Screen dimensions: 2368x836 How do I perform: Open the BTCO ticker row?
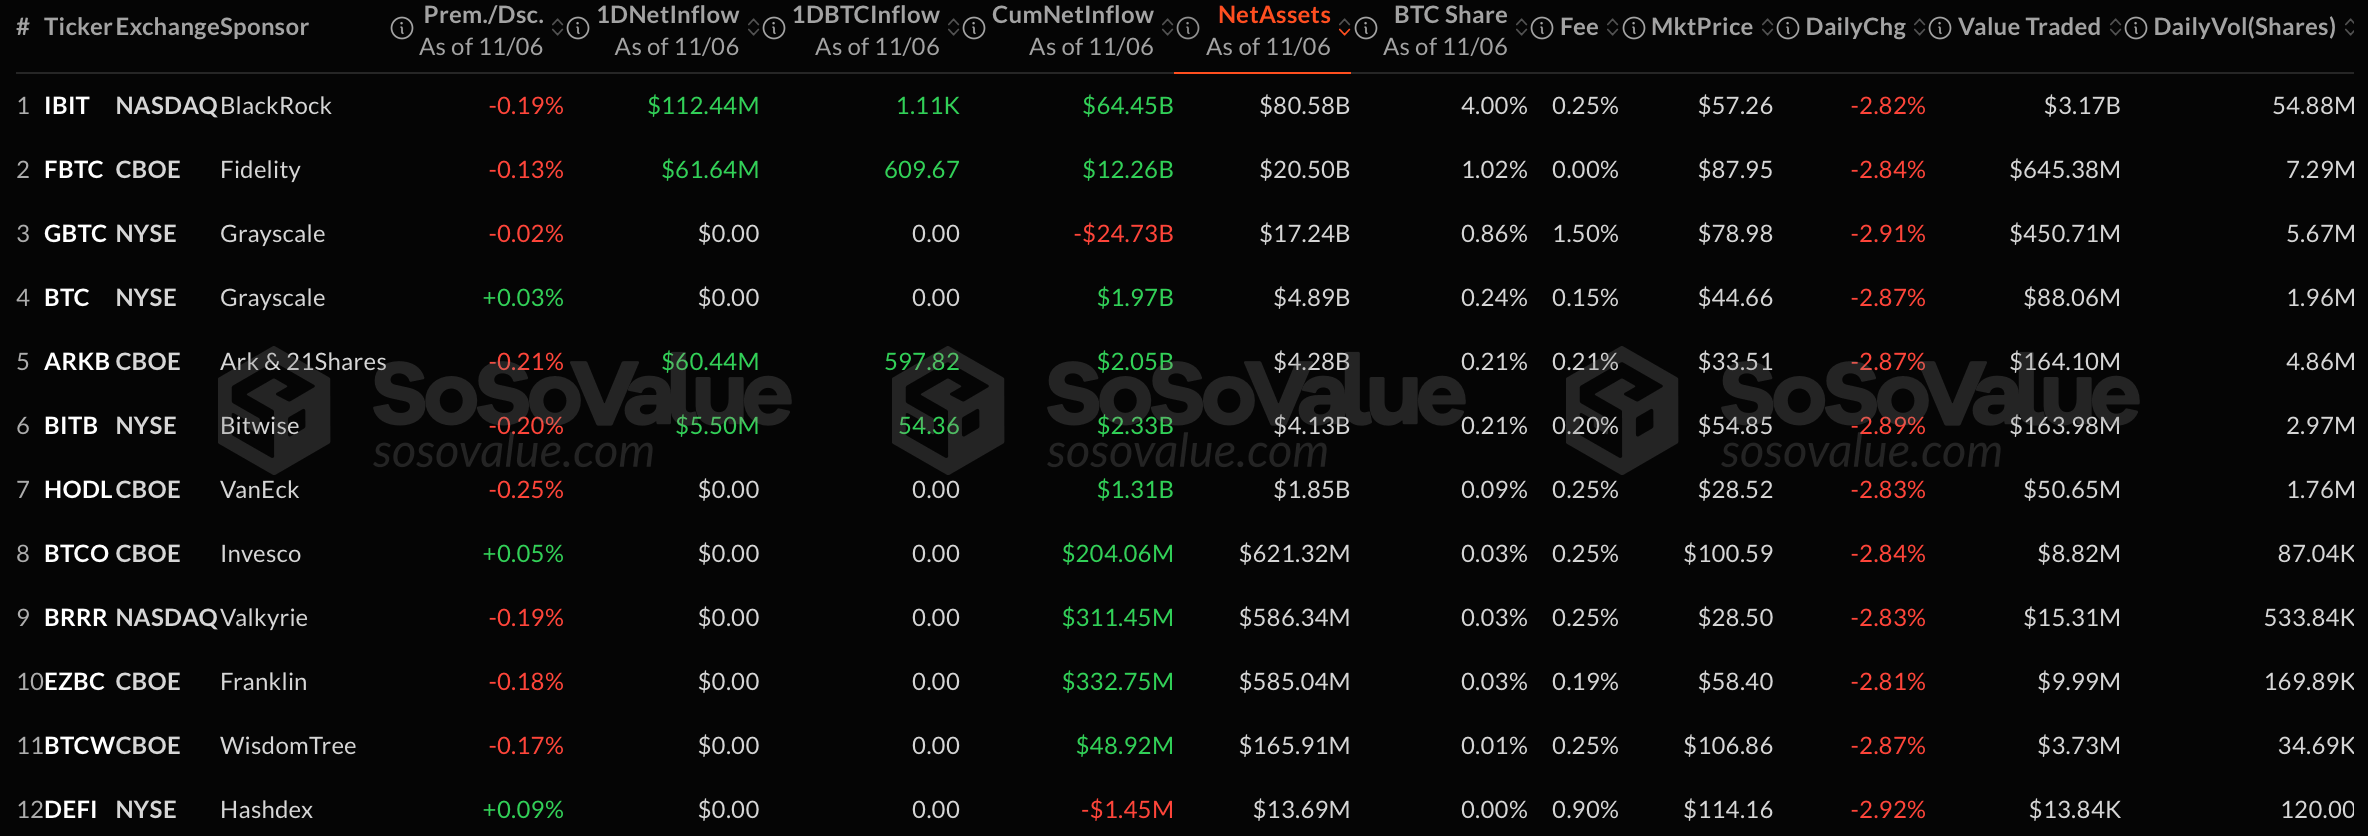point(77,553)
